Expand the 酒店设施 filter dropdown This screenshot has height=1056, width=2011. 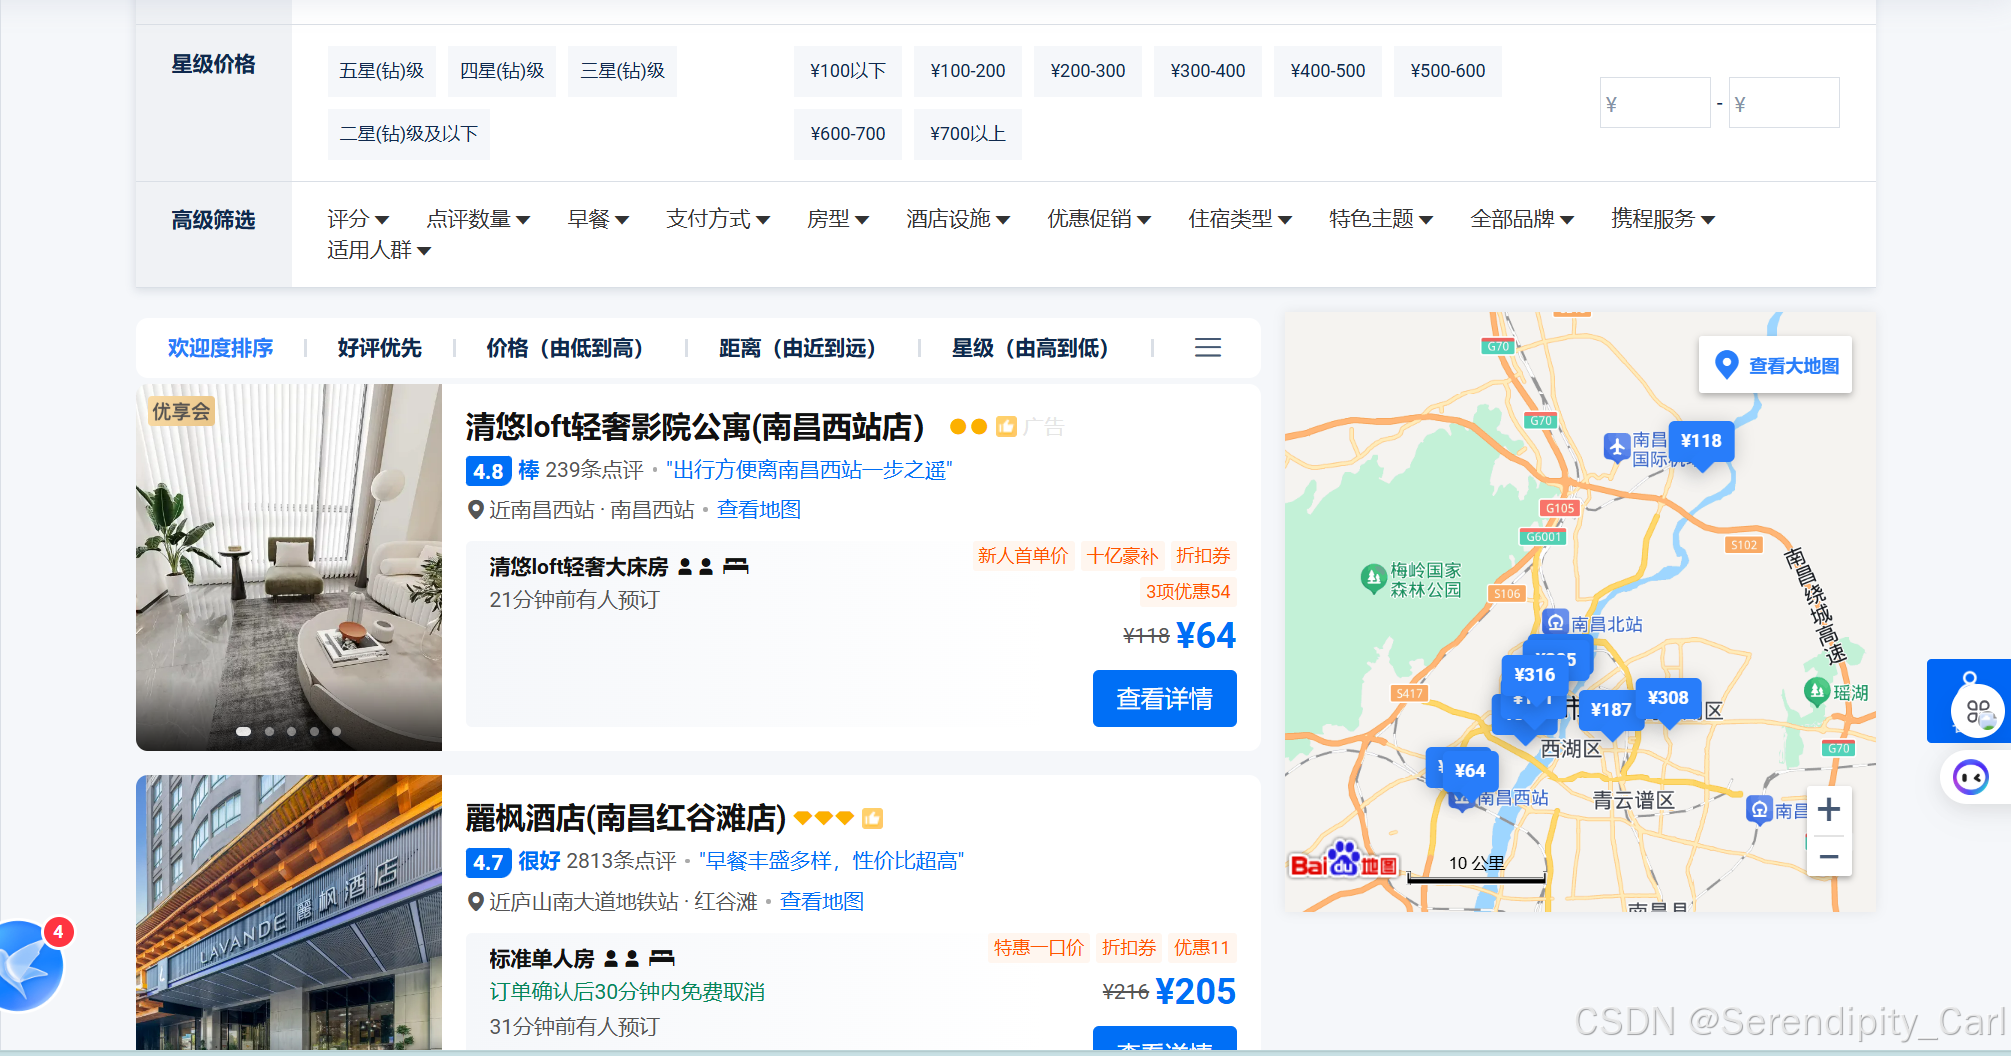click(x=958, y=219)
